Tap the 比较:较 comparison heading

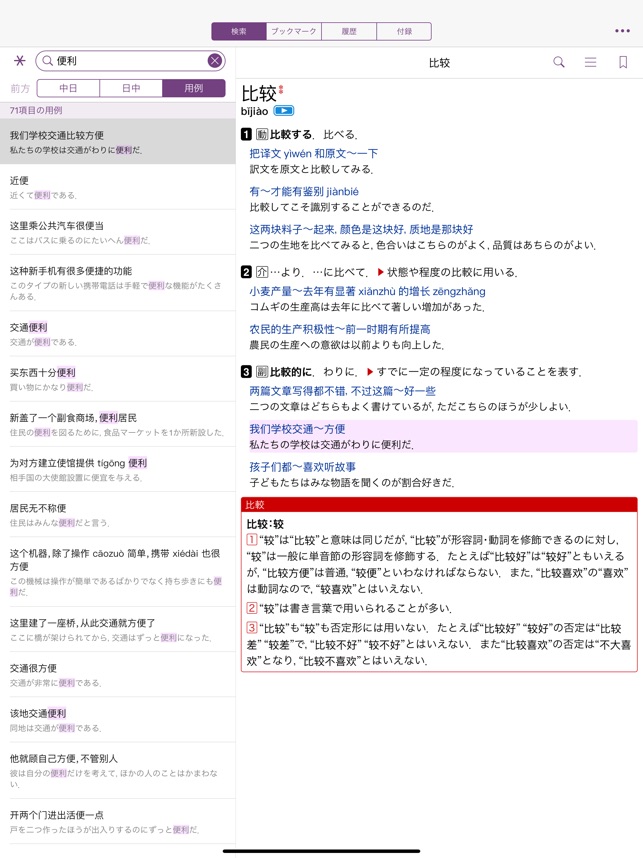pos(265,524)
